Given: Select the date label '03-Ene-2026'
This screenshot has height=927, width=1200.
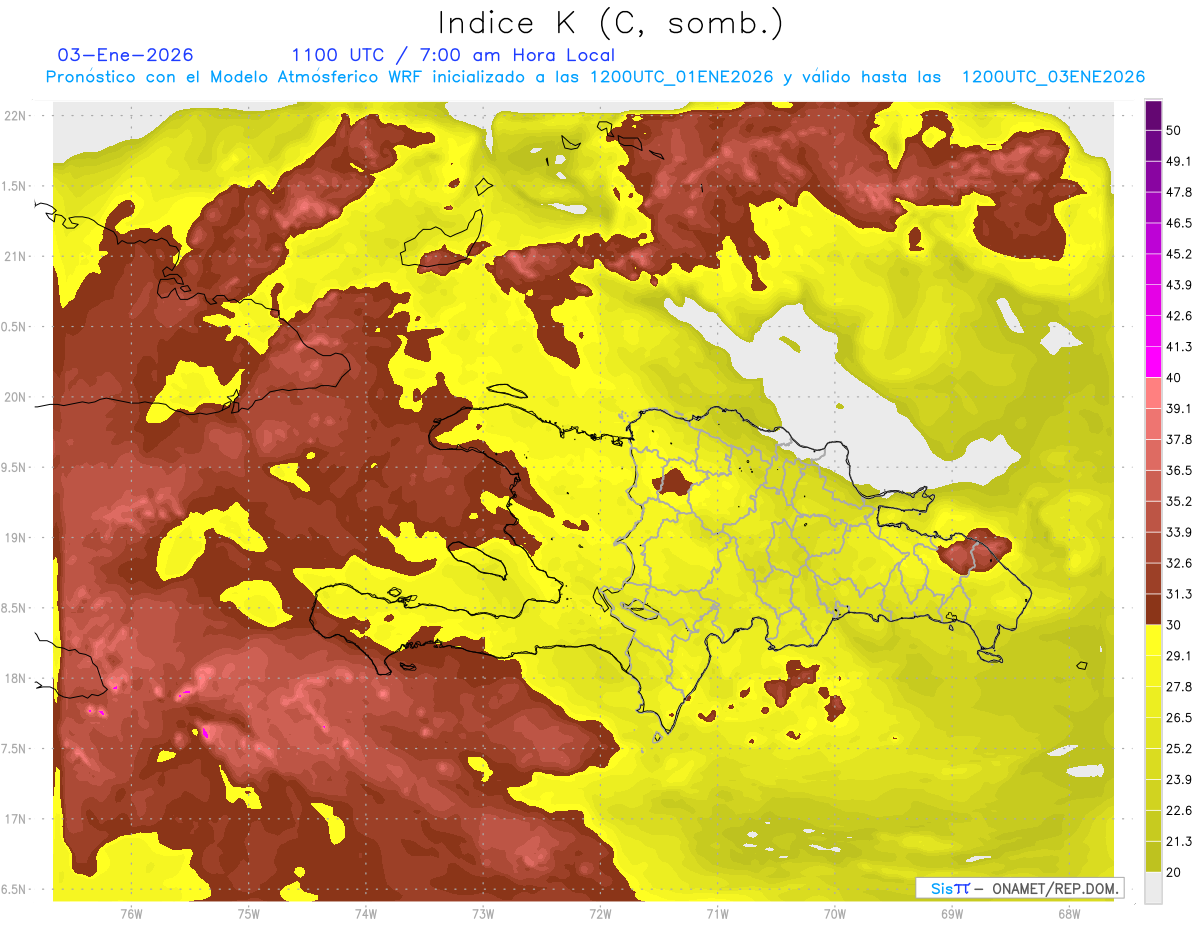Looking at the screenshot, I should (126, 55).
